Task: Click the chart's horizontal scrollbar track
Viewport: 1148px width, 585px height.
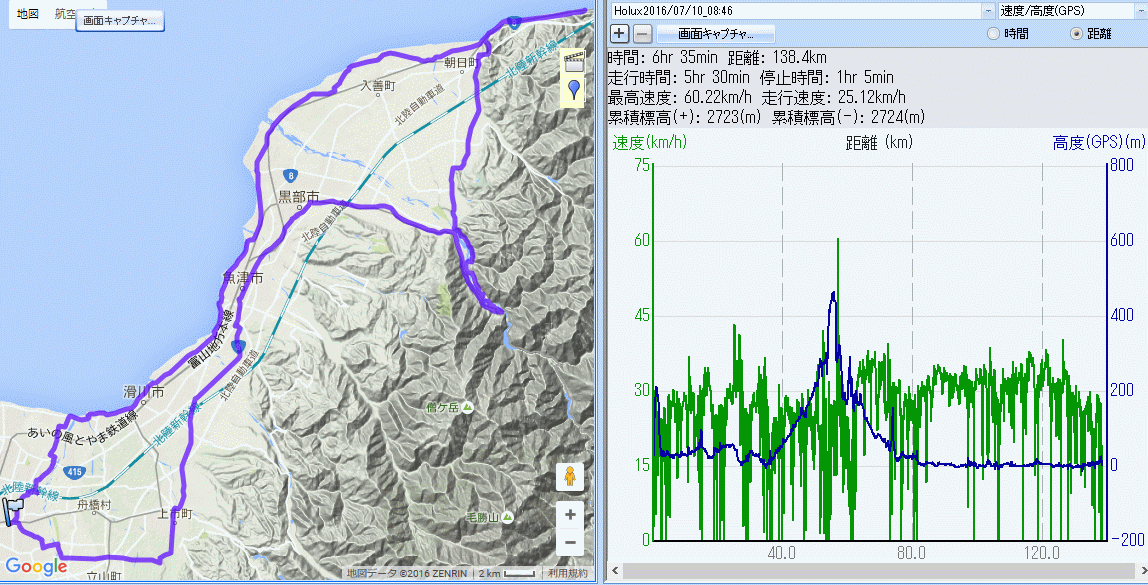Action: coord(870,569)
